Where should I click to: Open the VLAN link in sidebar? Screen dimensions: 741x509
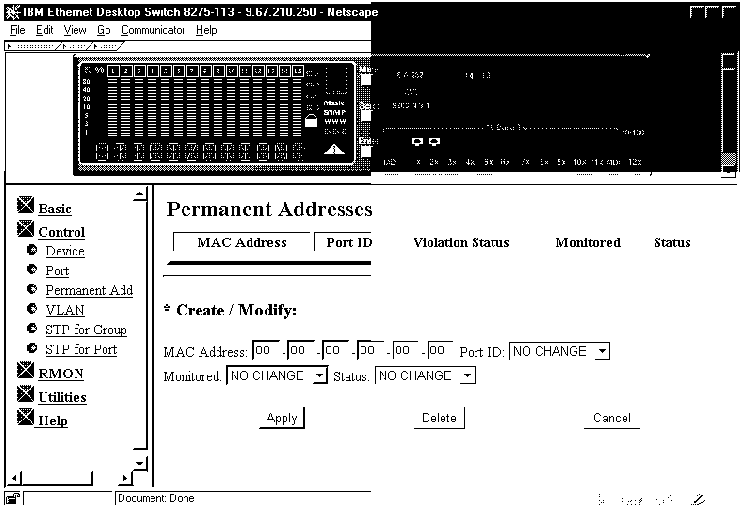[x=65, y=310]
